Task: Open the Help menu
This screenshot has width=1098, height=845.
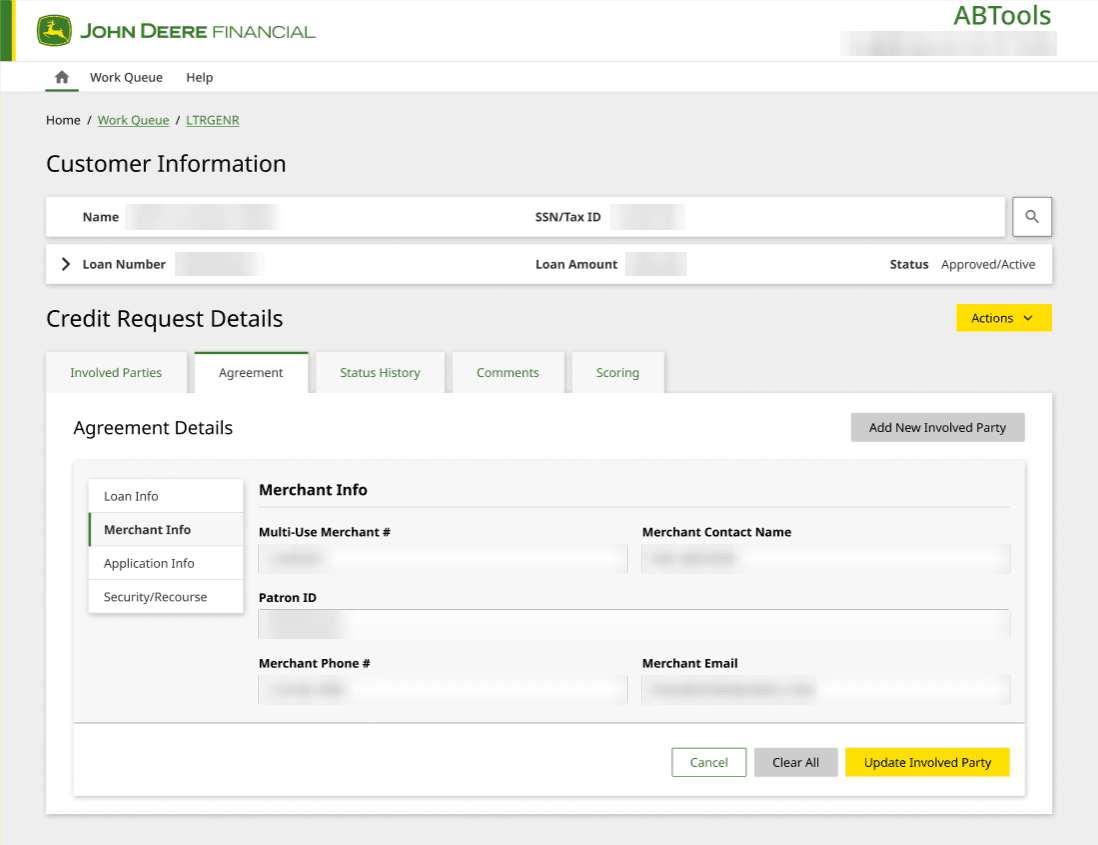Action: [200, 77]
